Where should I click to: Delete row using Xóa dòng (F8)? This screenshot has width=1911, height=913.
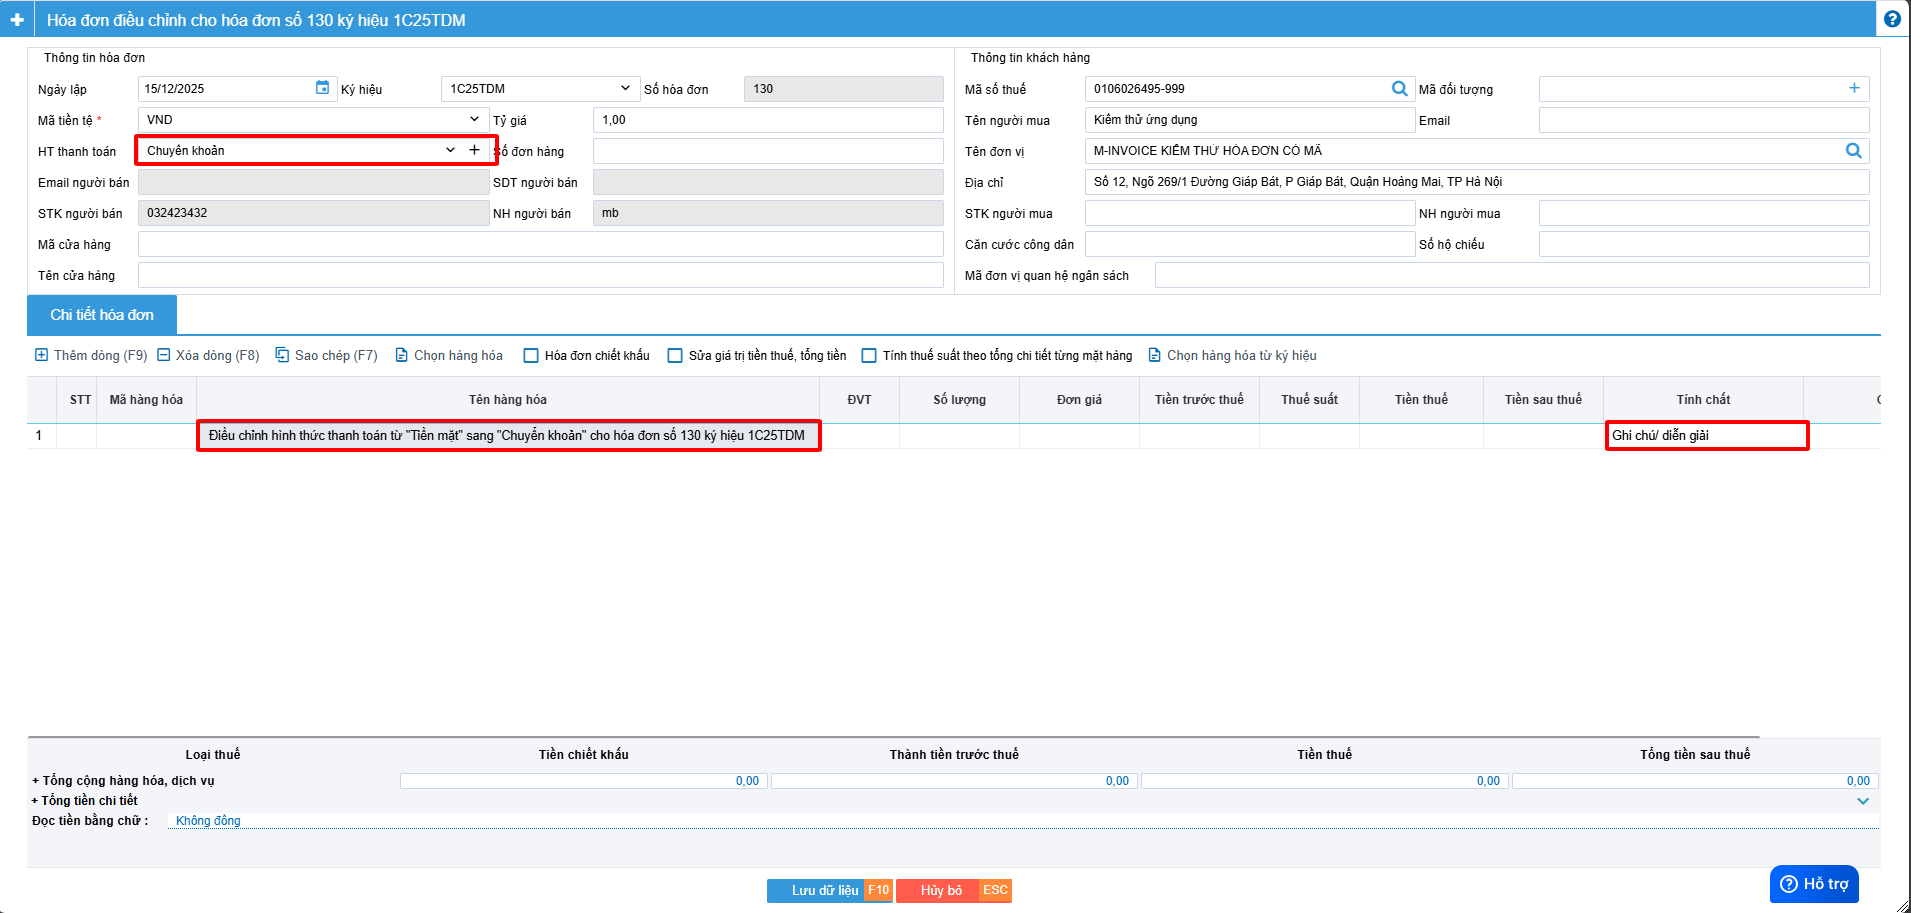point(208,356)
